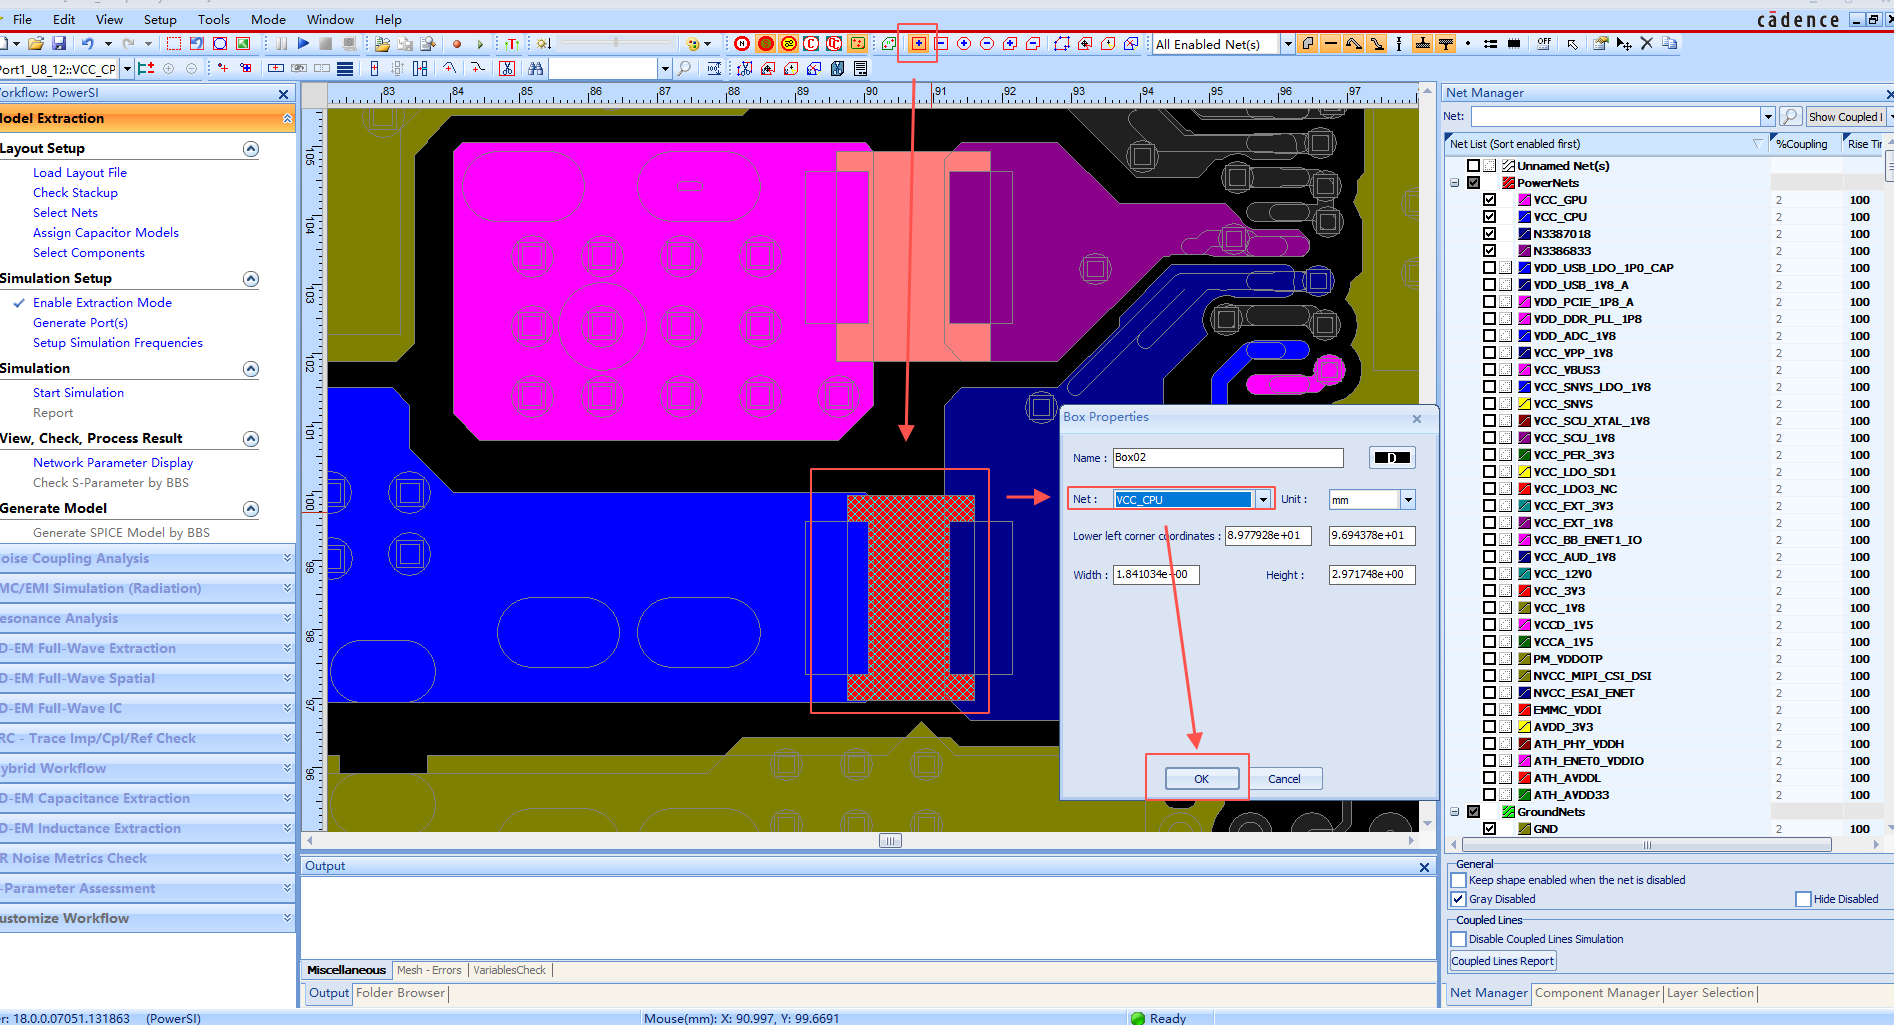Image resolution: width=1894 pixels, height=1025 pixels.
Task: Click the magnifier search icon beside toolbar combo
Action: (684, 69)
